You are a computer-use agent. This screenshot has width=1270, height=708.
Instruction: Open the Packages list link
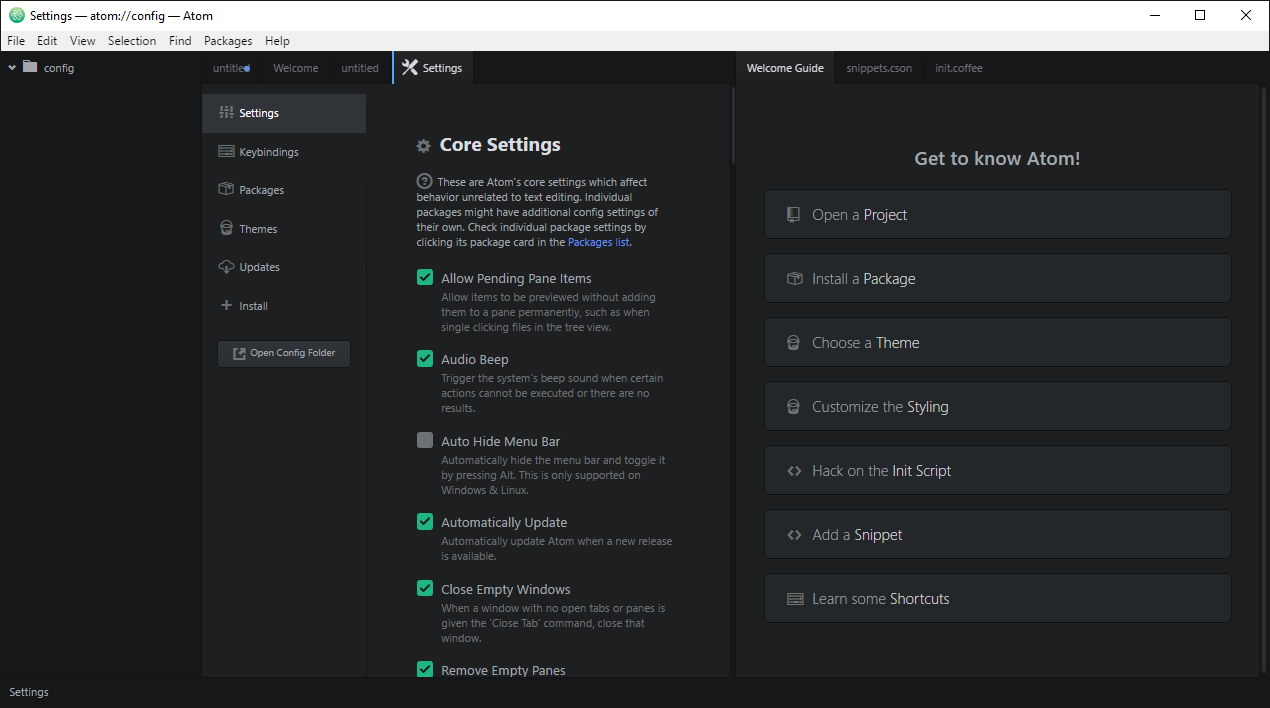pyautogui.click(x=597, y=241)
